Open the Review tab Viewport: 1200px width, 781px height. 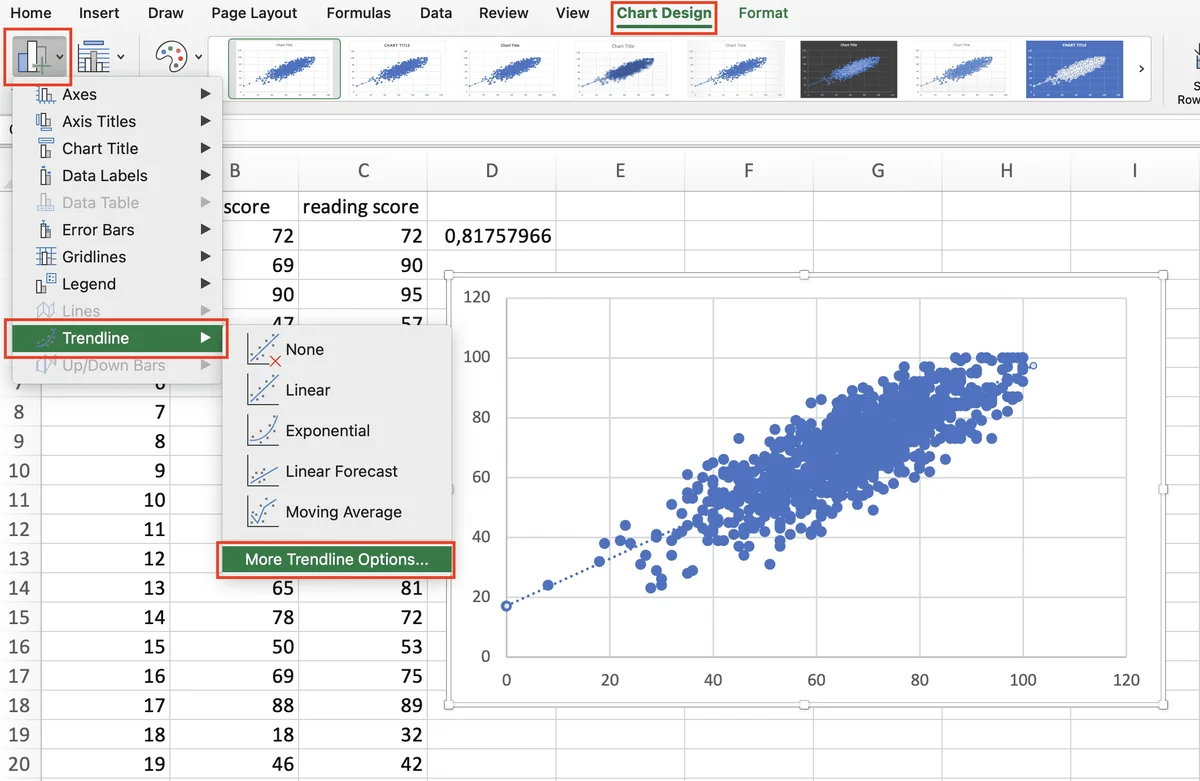[x=503, y=13]
